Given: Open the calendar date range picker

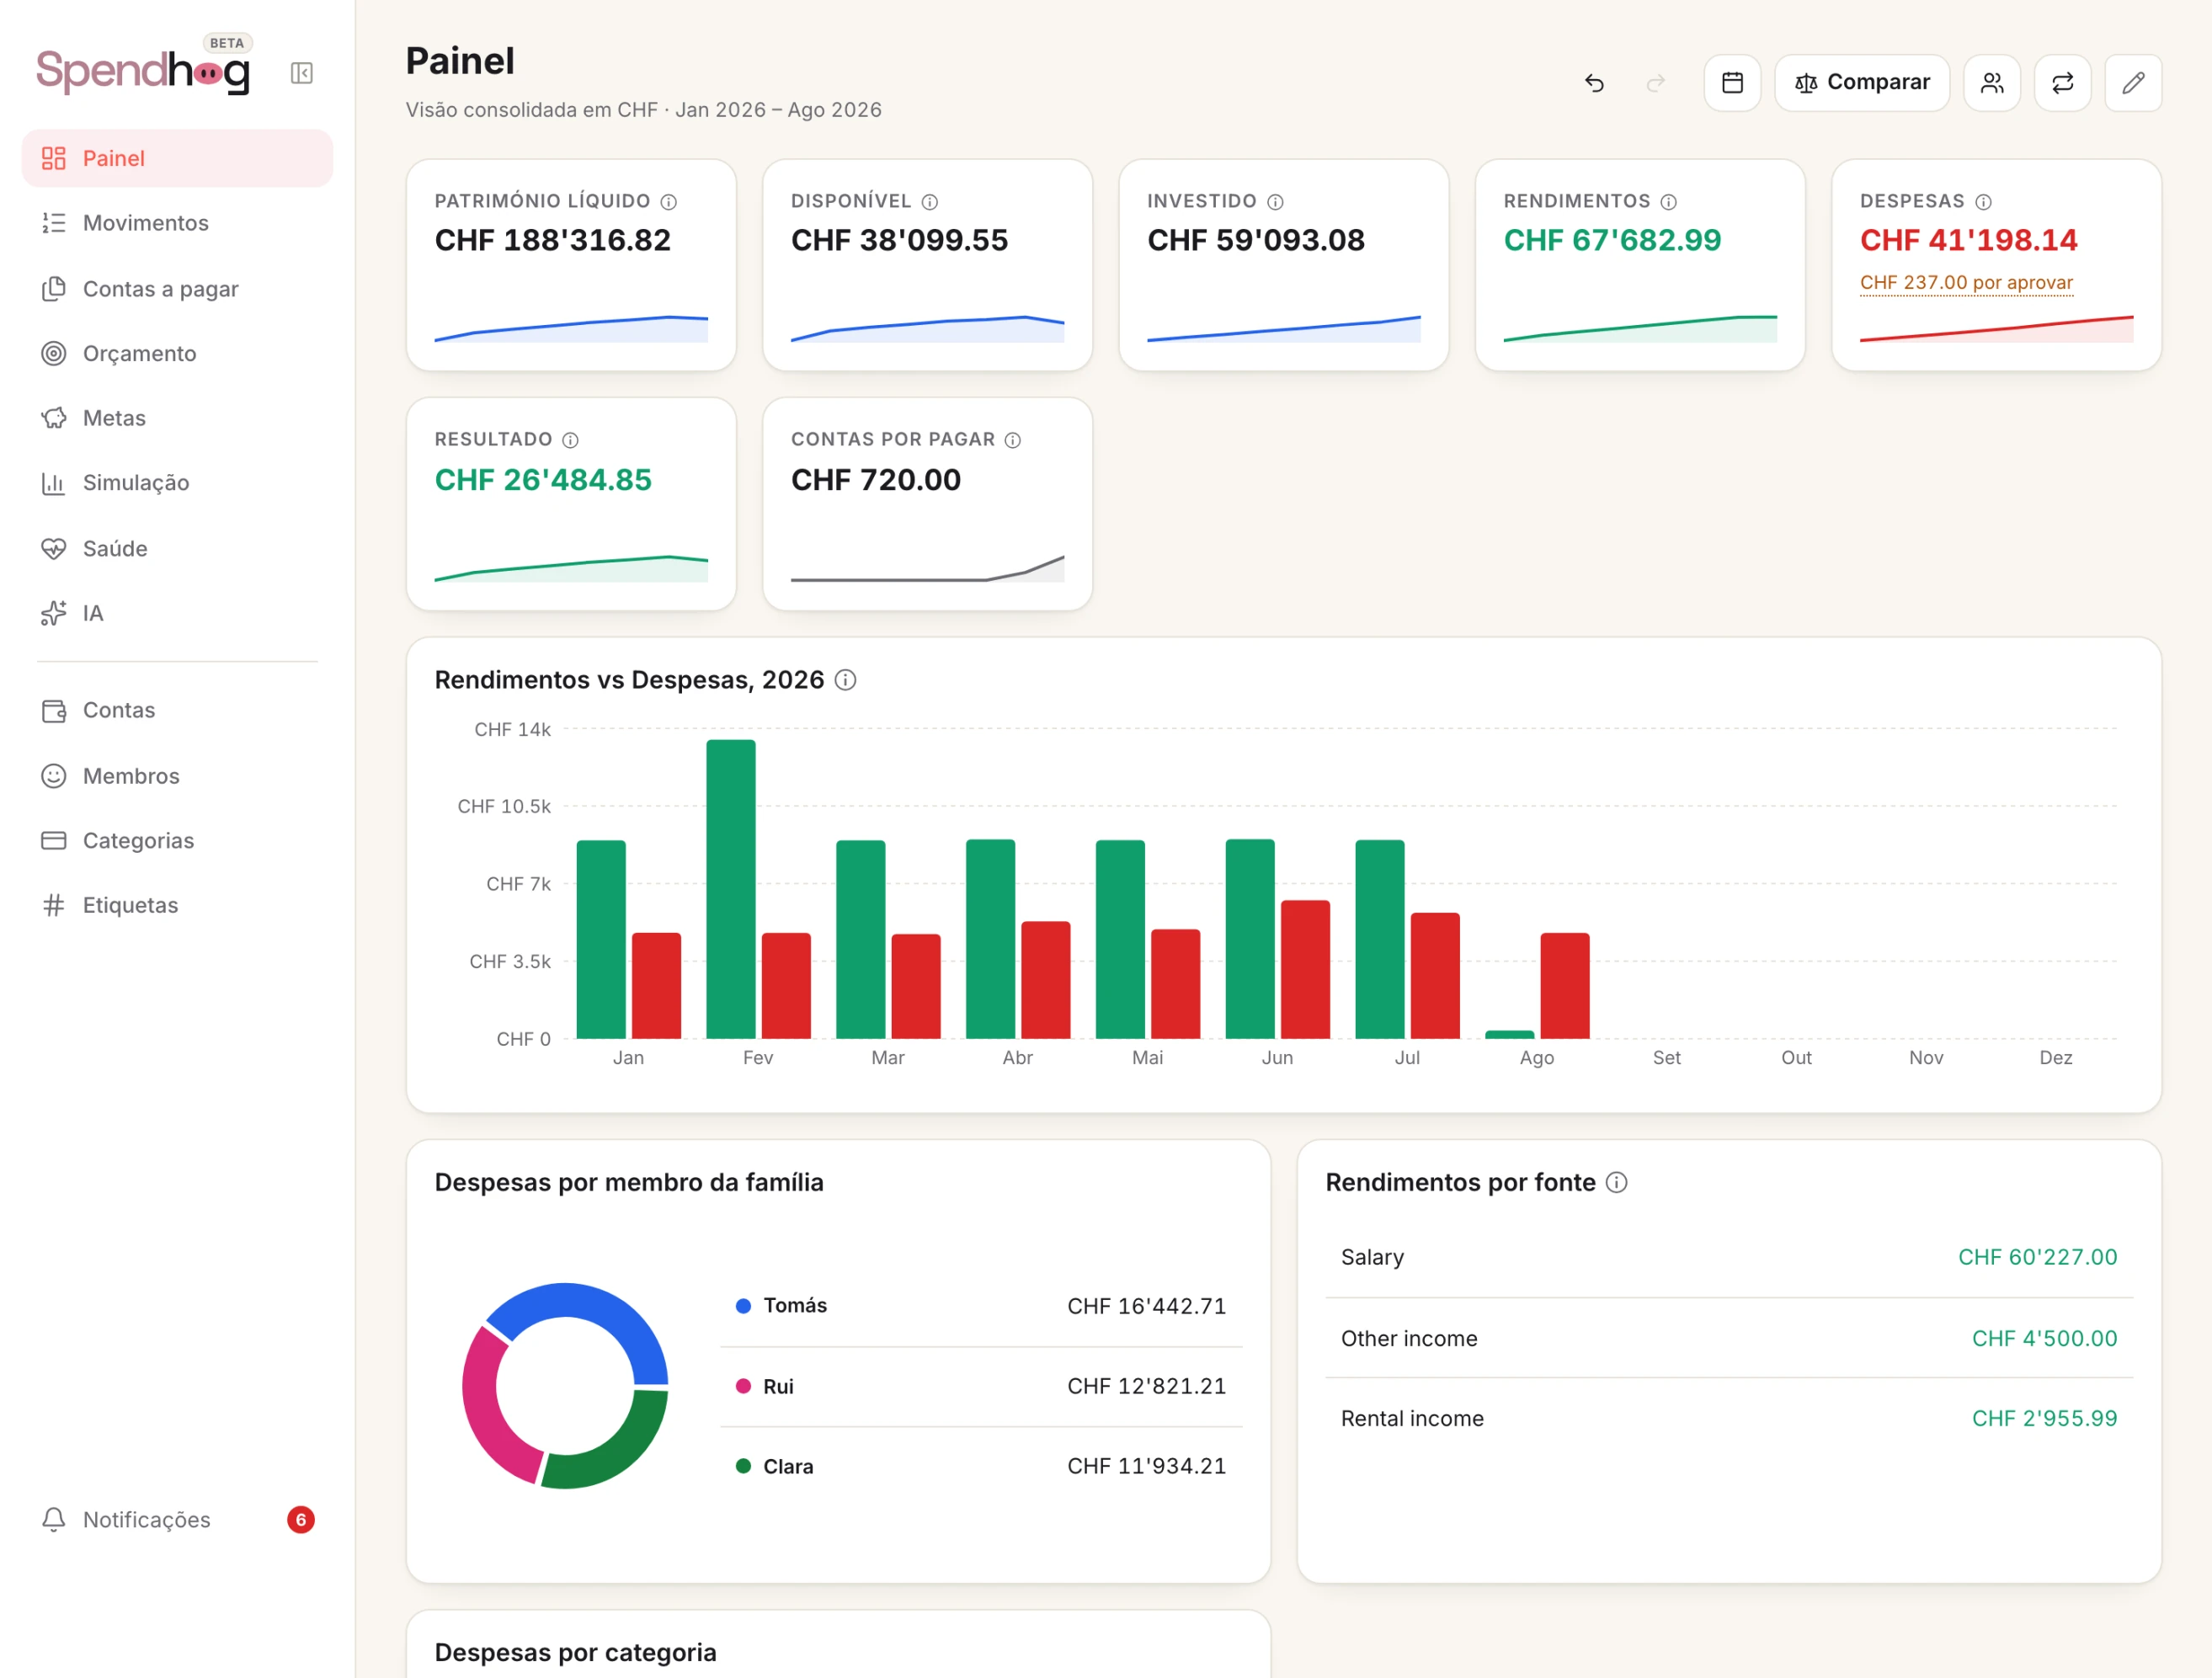Looking at the screenshot, I should (1732, 83).
